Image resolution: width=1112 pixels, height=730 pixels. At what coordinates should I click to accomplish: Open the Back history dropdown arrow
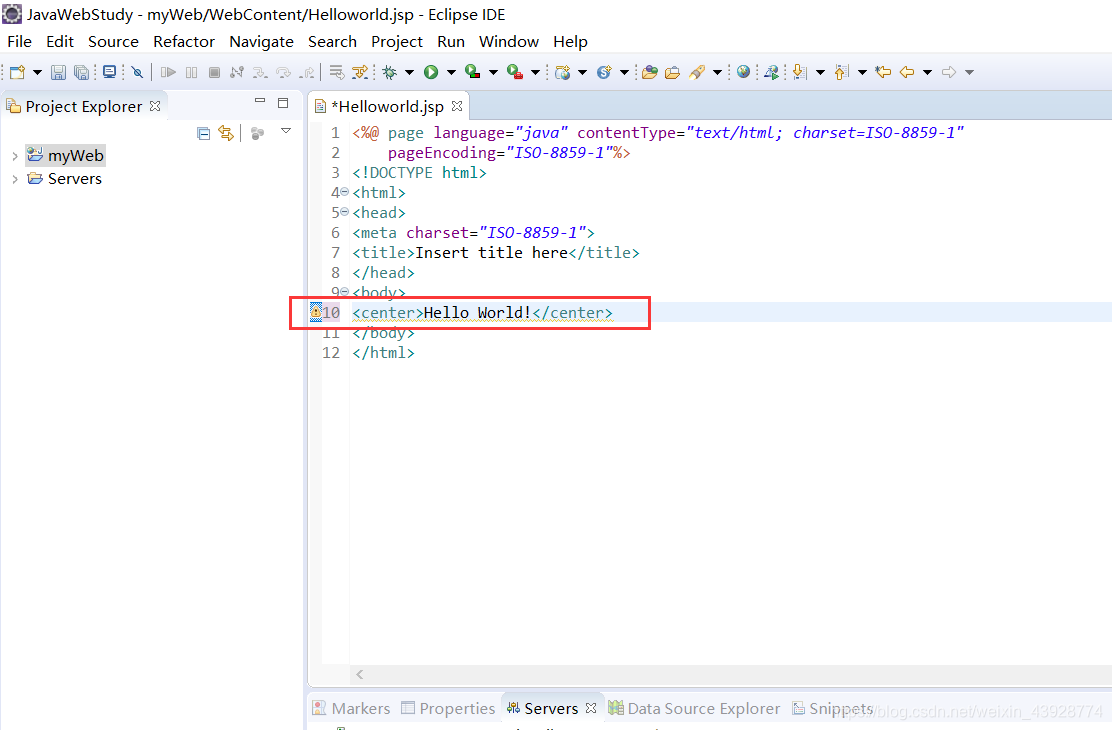(x=927, y=72)
